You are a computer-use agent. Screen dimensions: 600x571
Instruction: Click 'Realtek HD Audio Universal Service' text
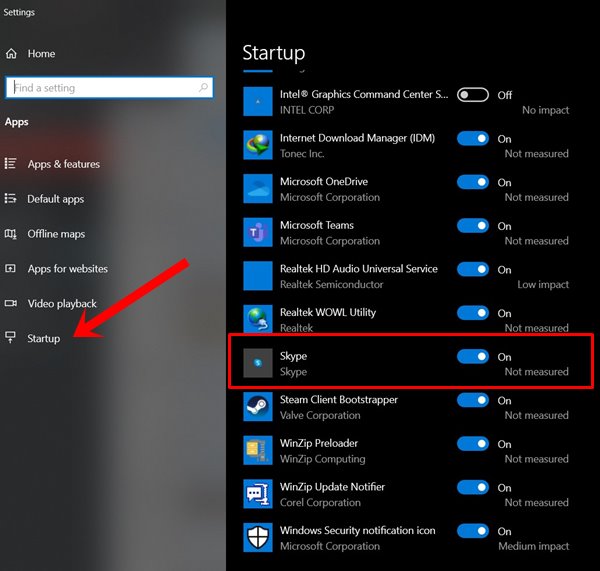(359, 269)
